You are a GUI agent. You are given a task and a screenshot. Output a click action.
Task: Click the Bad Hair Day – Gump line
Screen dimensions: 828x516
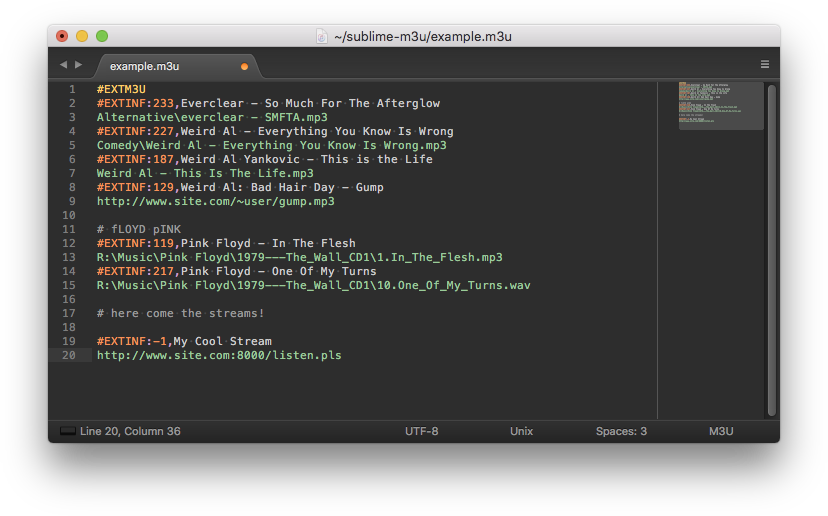(x=240, y=187)
